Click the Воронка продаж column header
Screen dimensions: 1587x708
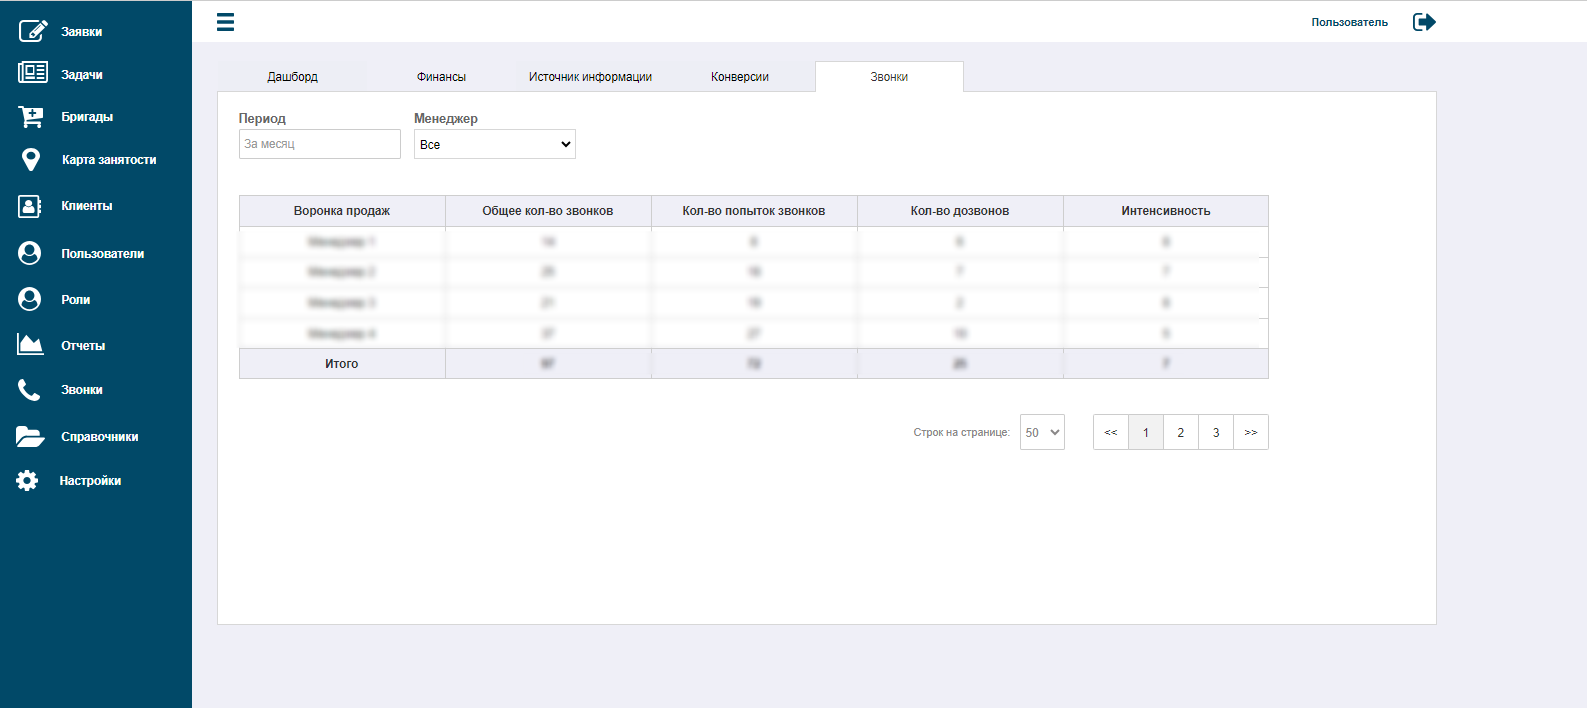click(342, 211)
